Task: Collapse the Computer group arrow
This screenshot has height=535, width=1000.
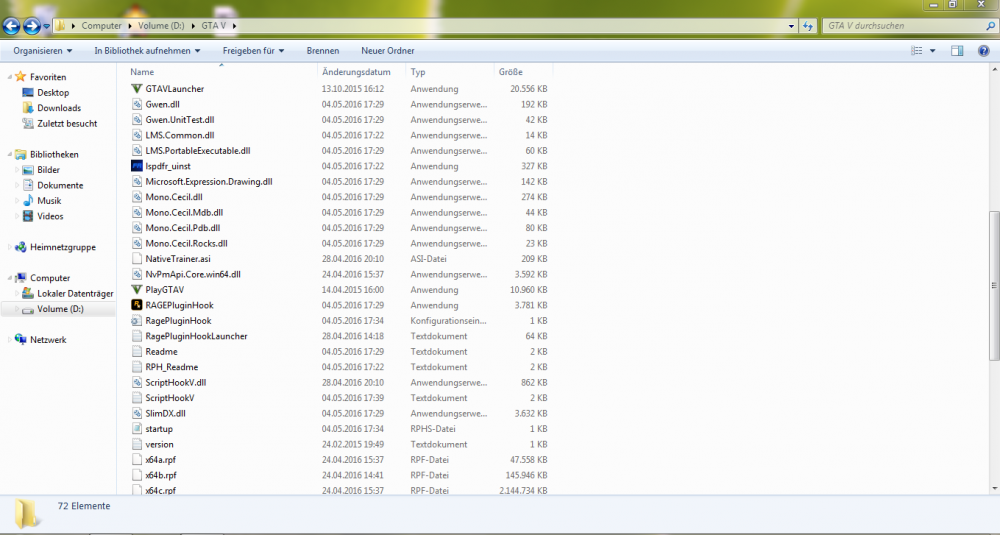Action: pyautogui.click(x=10, y=279)
